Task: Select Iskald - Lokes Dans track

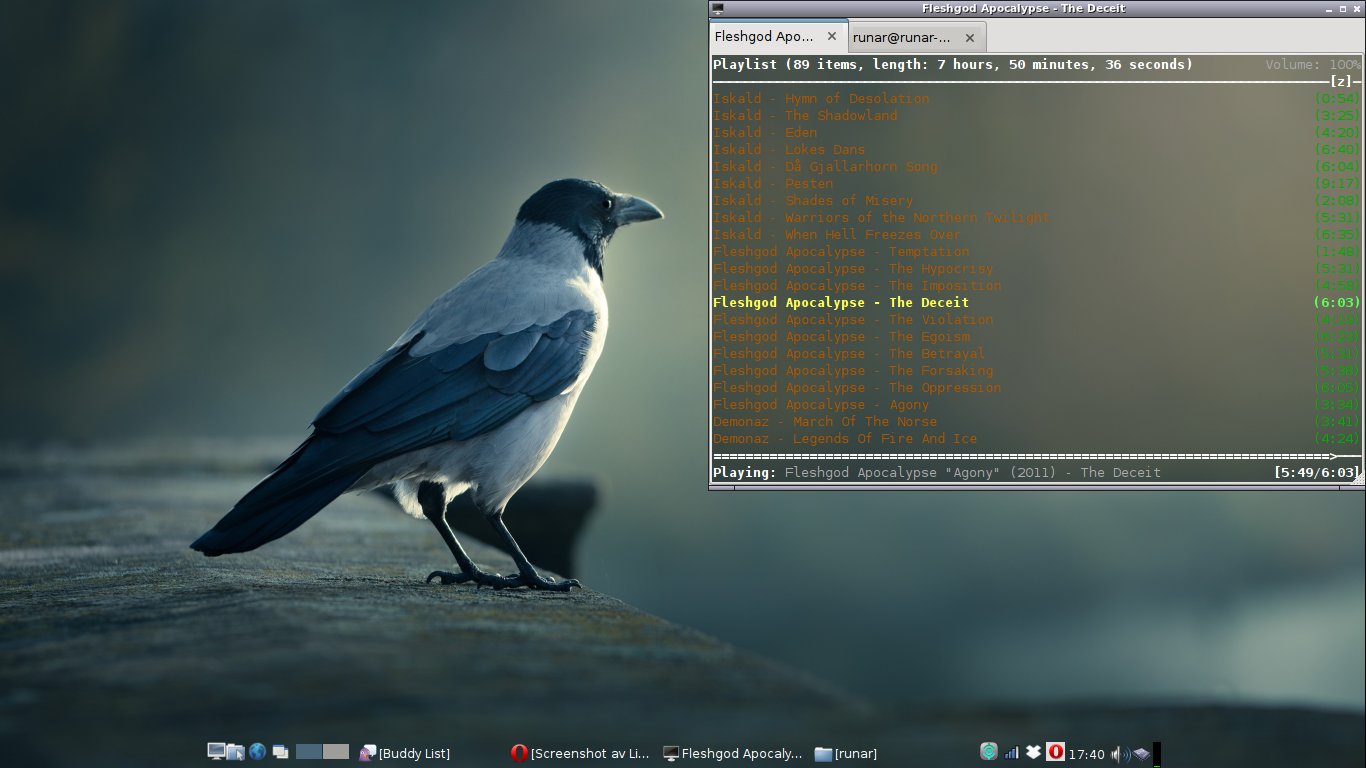Action: (789, 149)
